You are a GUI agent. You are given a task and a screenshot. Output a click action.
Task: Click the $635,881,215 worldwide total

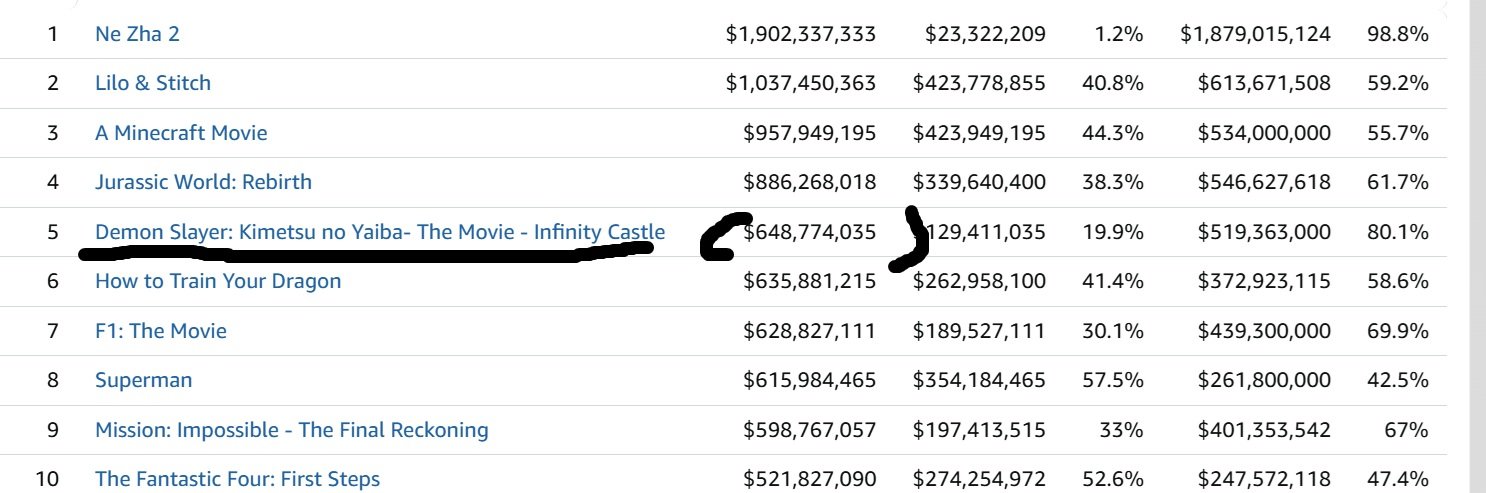[x=809, y=281]
